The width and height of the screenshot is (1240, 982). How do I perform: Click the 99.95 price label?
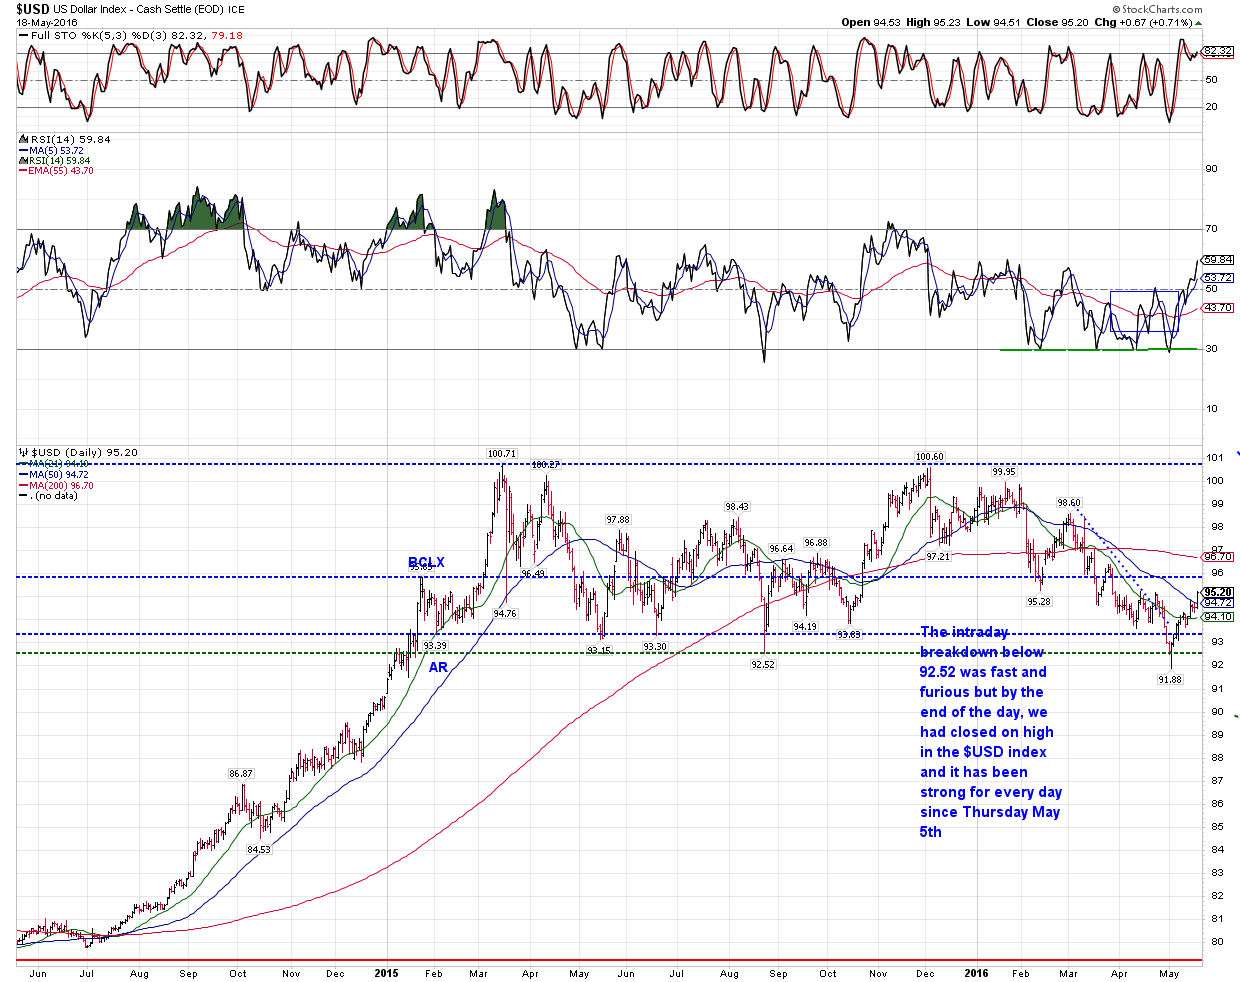1004,471
